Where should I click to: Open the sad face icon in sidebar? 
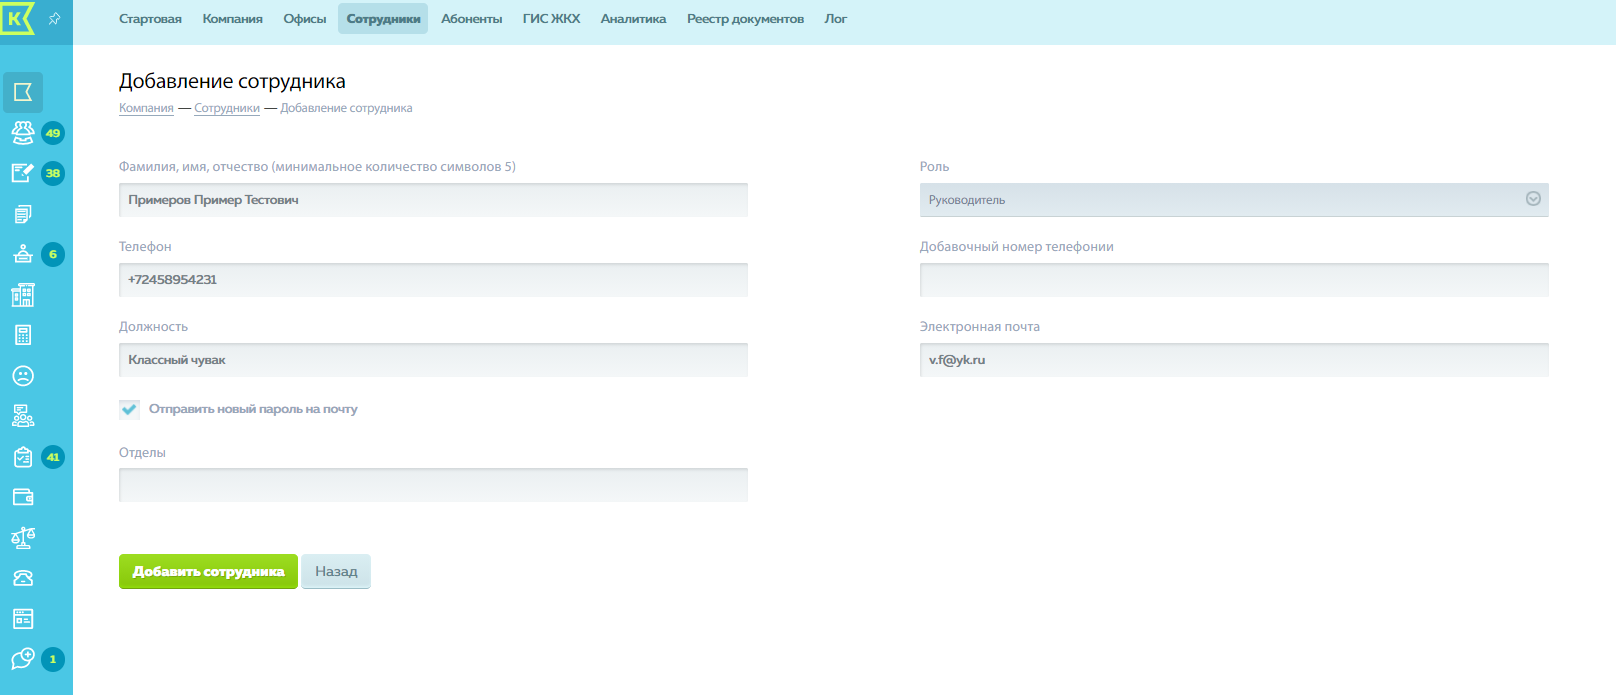(23, 376)
